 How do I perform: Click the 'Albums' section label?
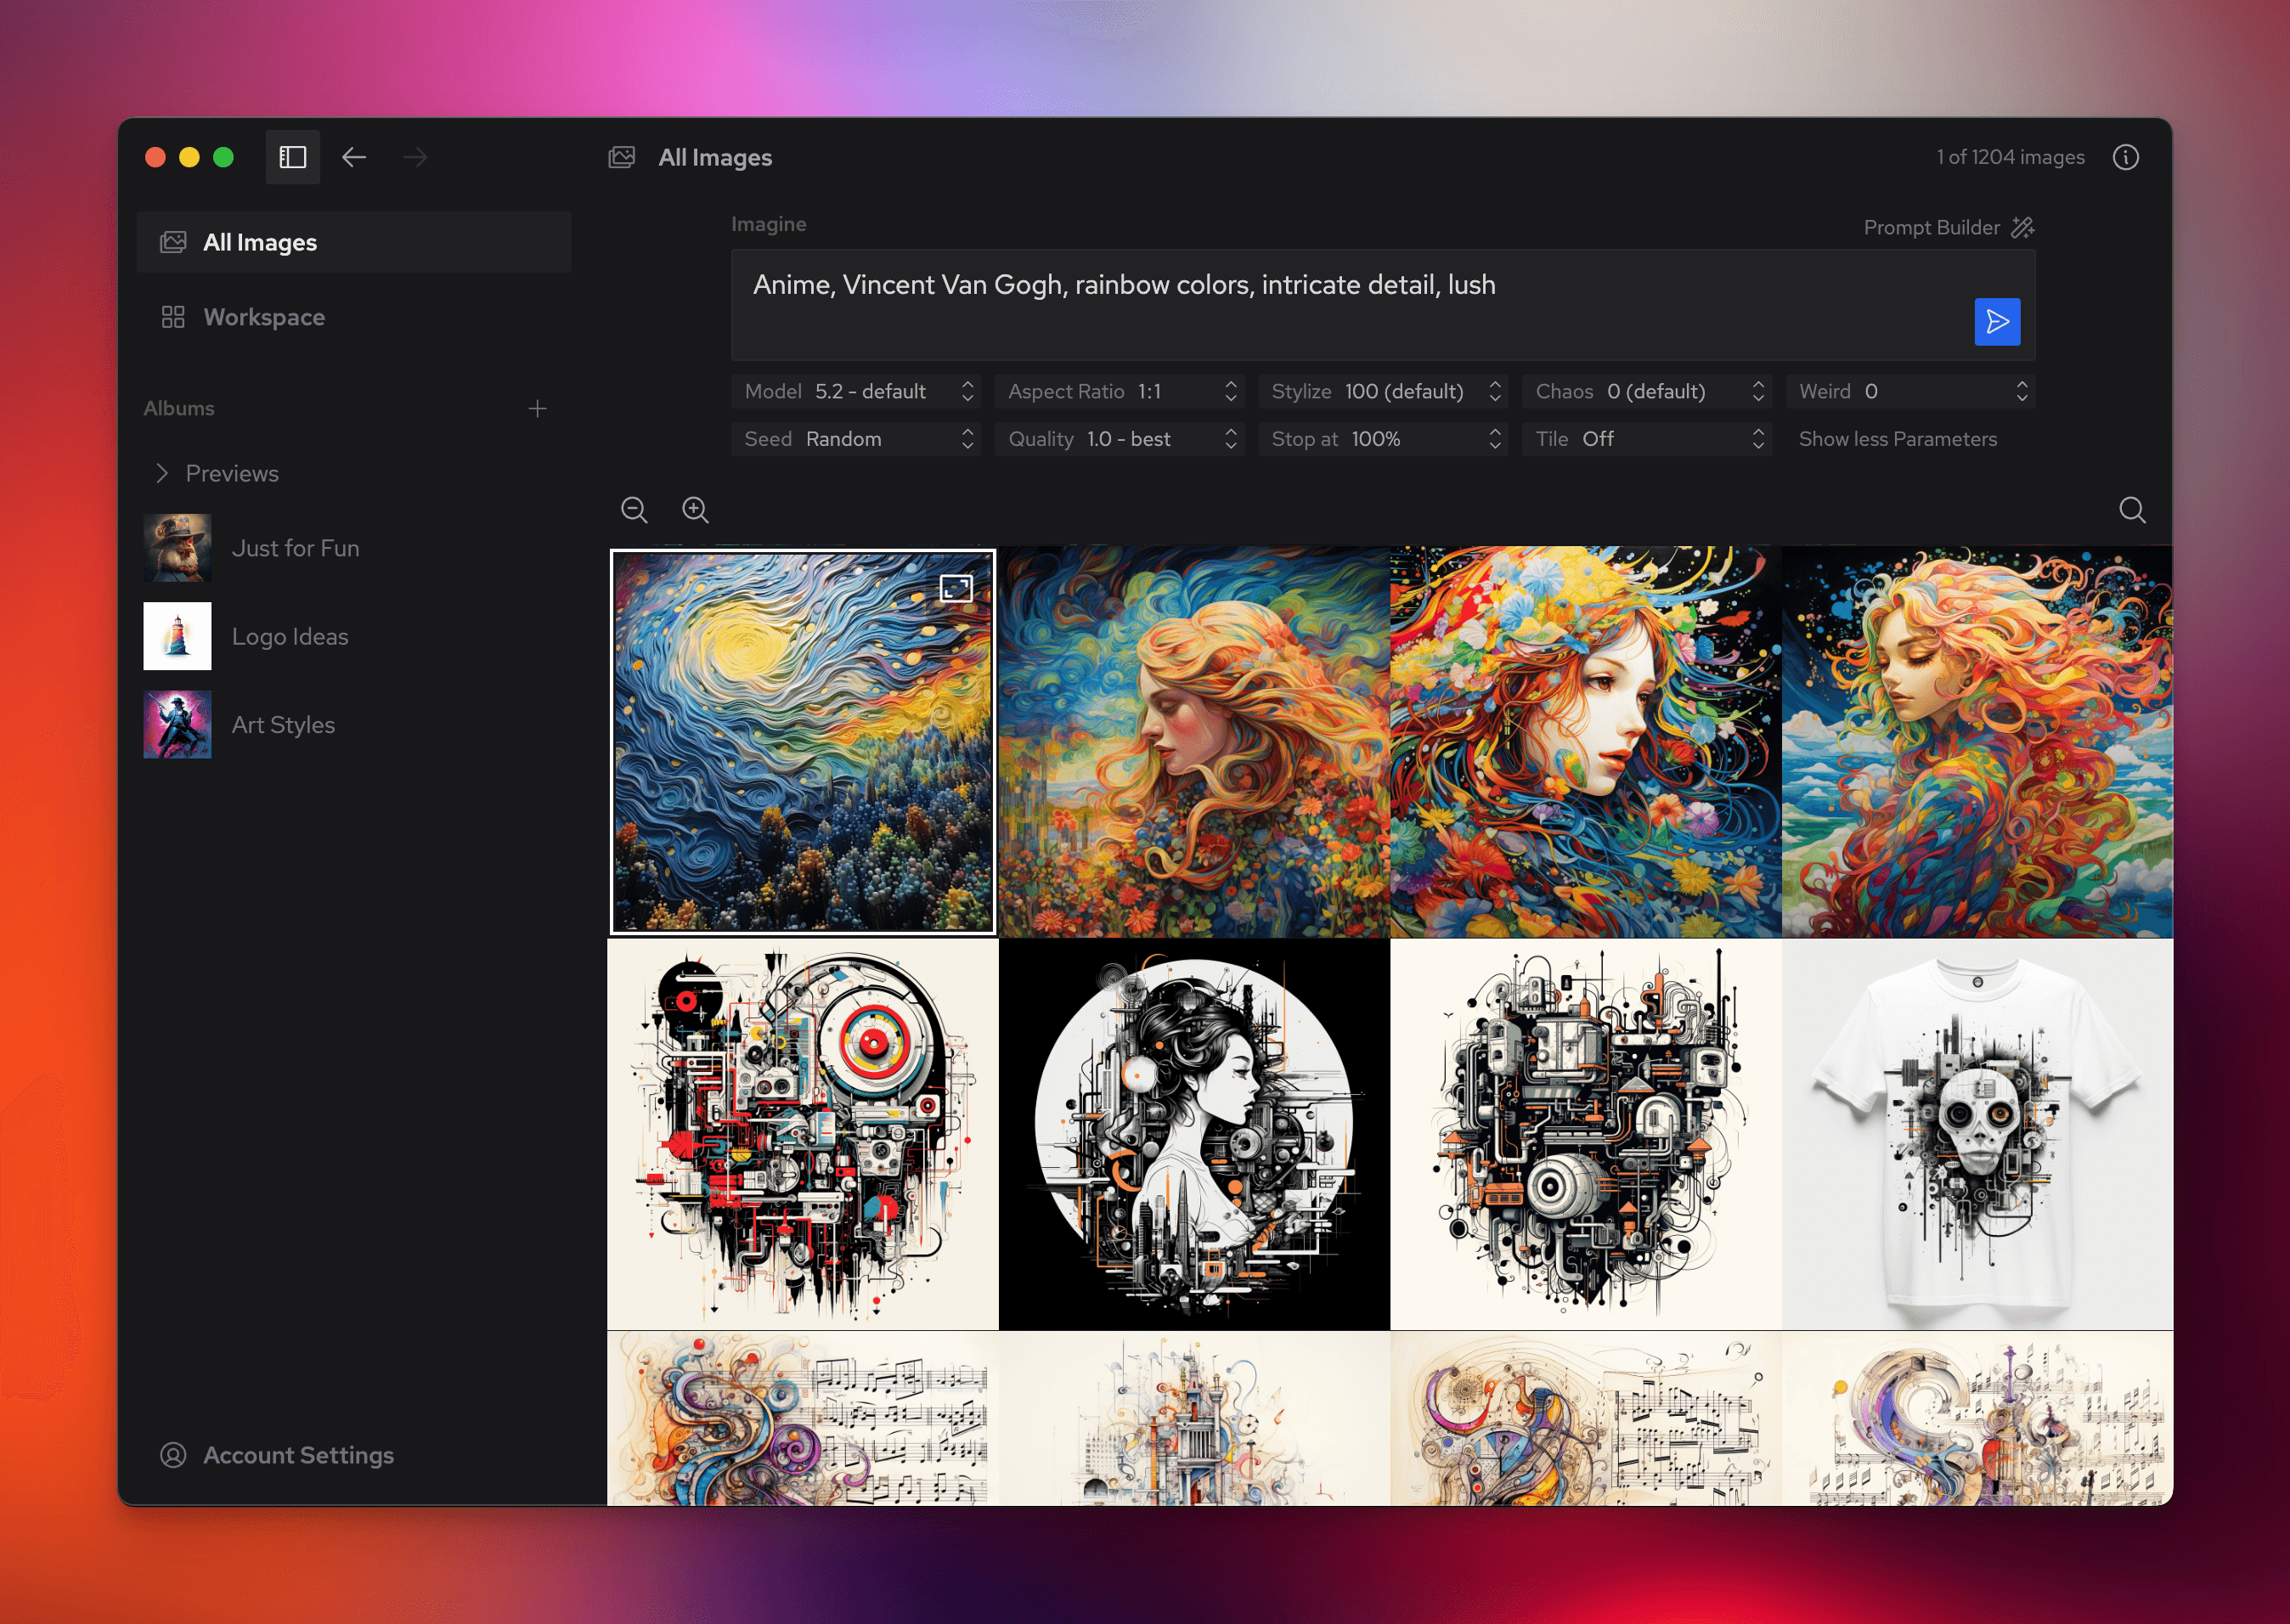(179, 408)
